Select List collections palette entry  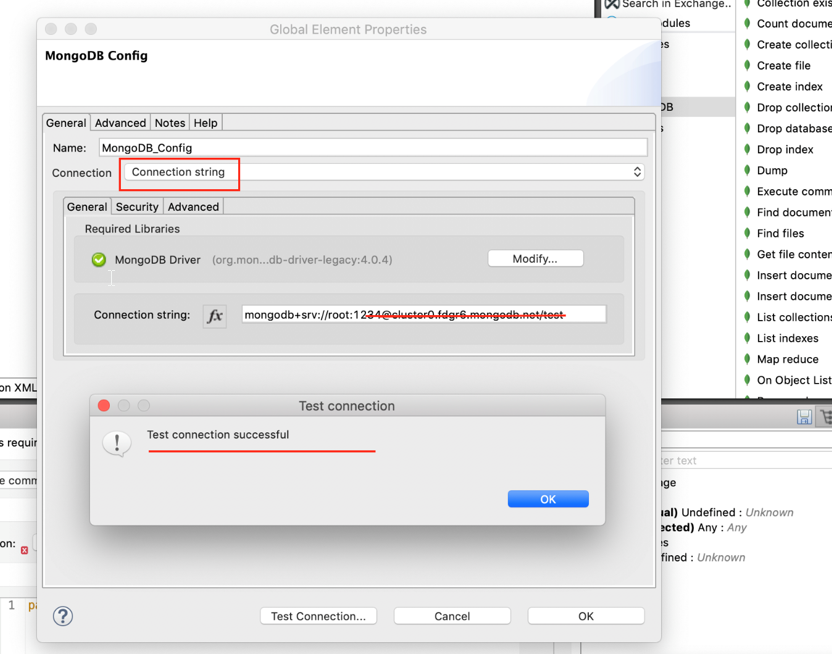pos(794,317)
